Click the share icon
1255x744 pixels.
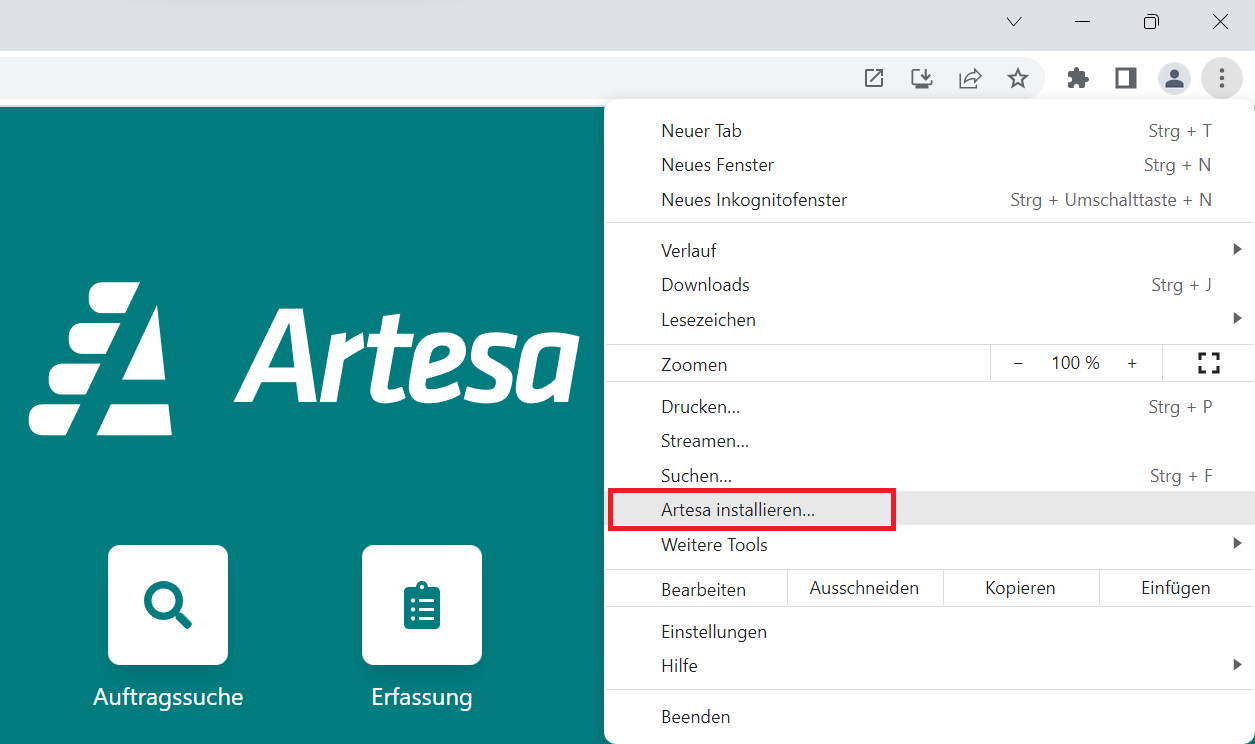(970, 78)
